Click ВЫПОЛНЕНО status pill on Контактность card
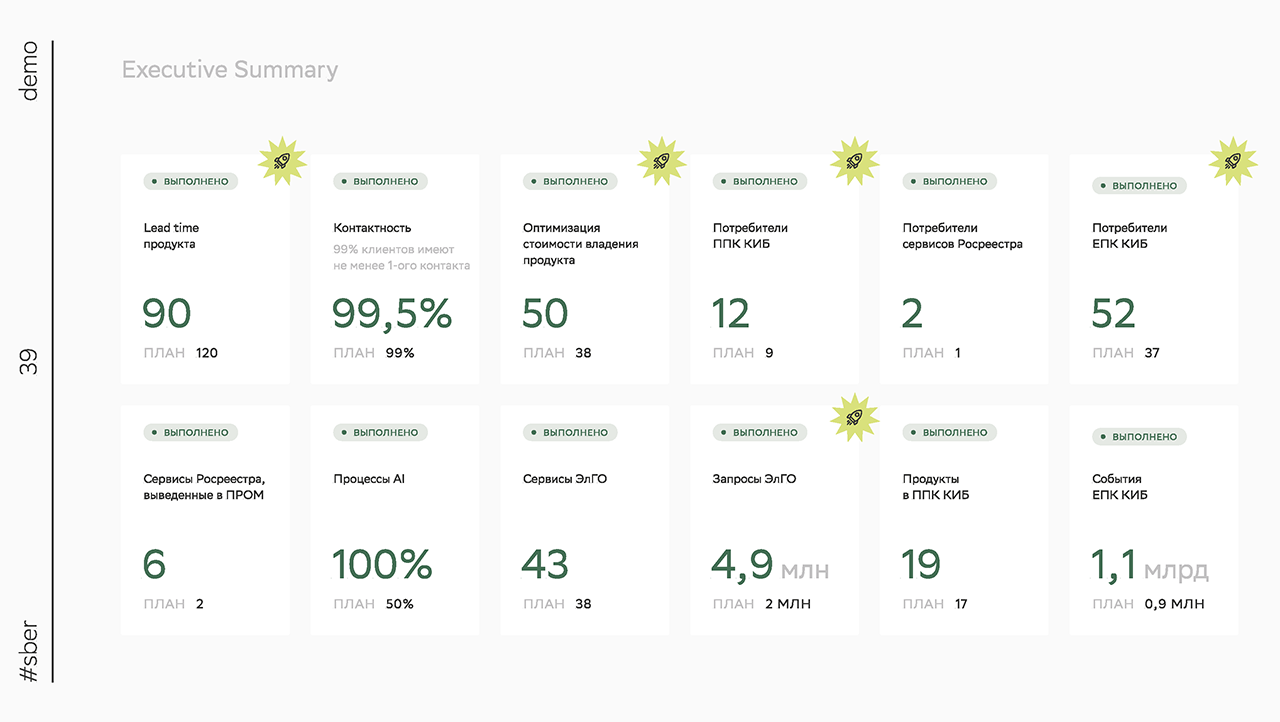Screen dimensions: 1280x722 tap(380, 182)
